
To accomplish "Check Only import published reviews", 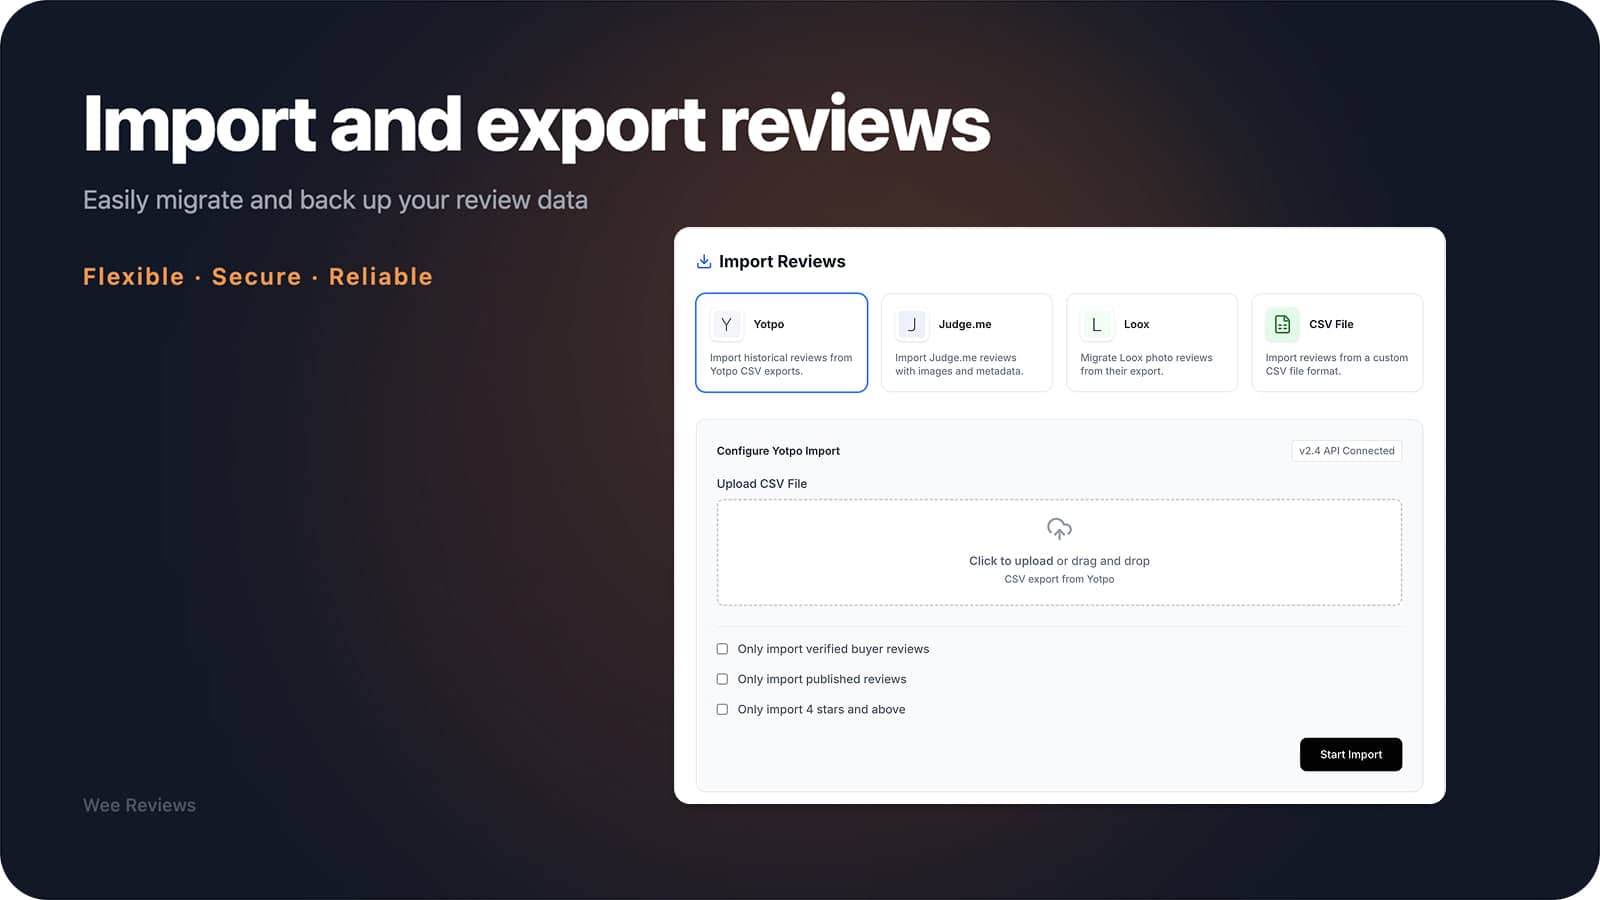I will [x=722, y=679].
